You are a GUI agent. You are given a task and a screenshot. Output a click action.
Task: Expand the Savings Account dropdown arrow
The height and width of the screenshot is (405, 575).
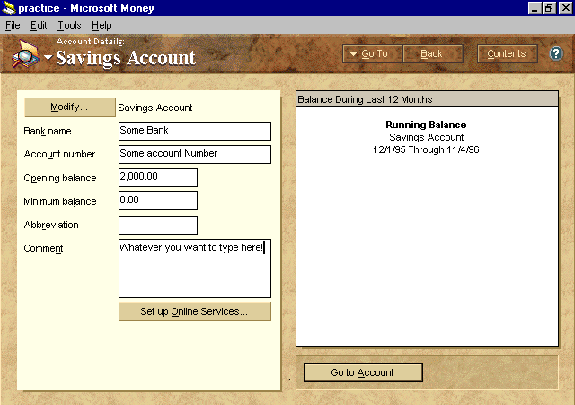48,57
